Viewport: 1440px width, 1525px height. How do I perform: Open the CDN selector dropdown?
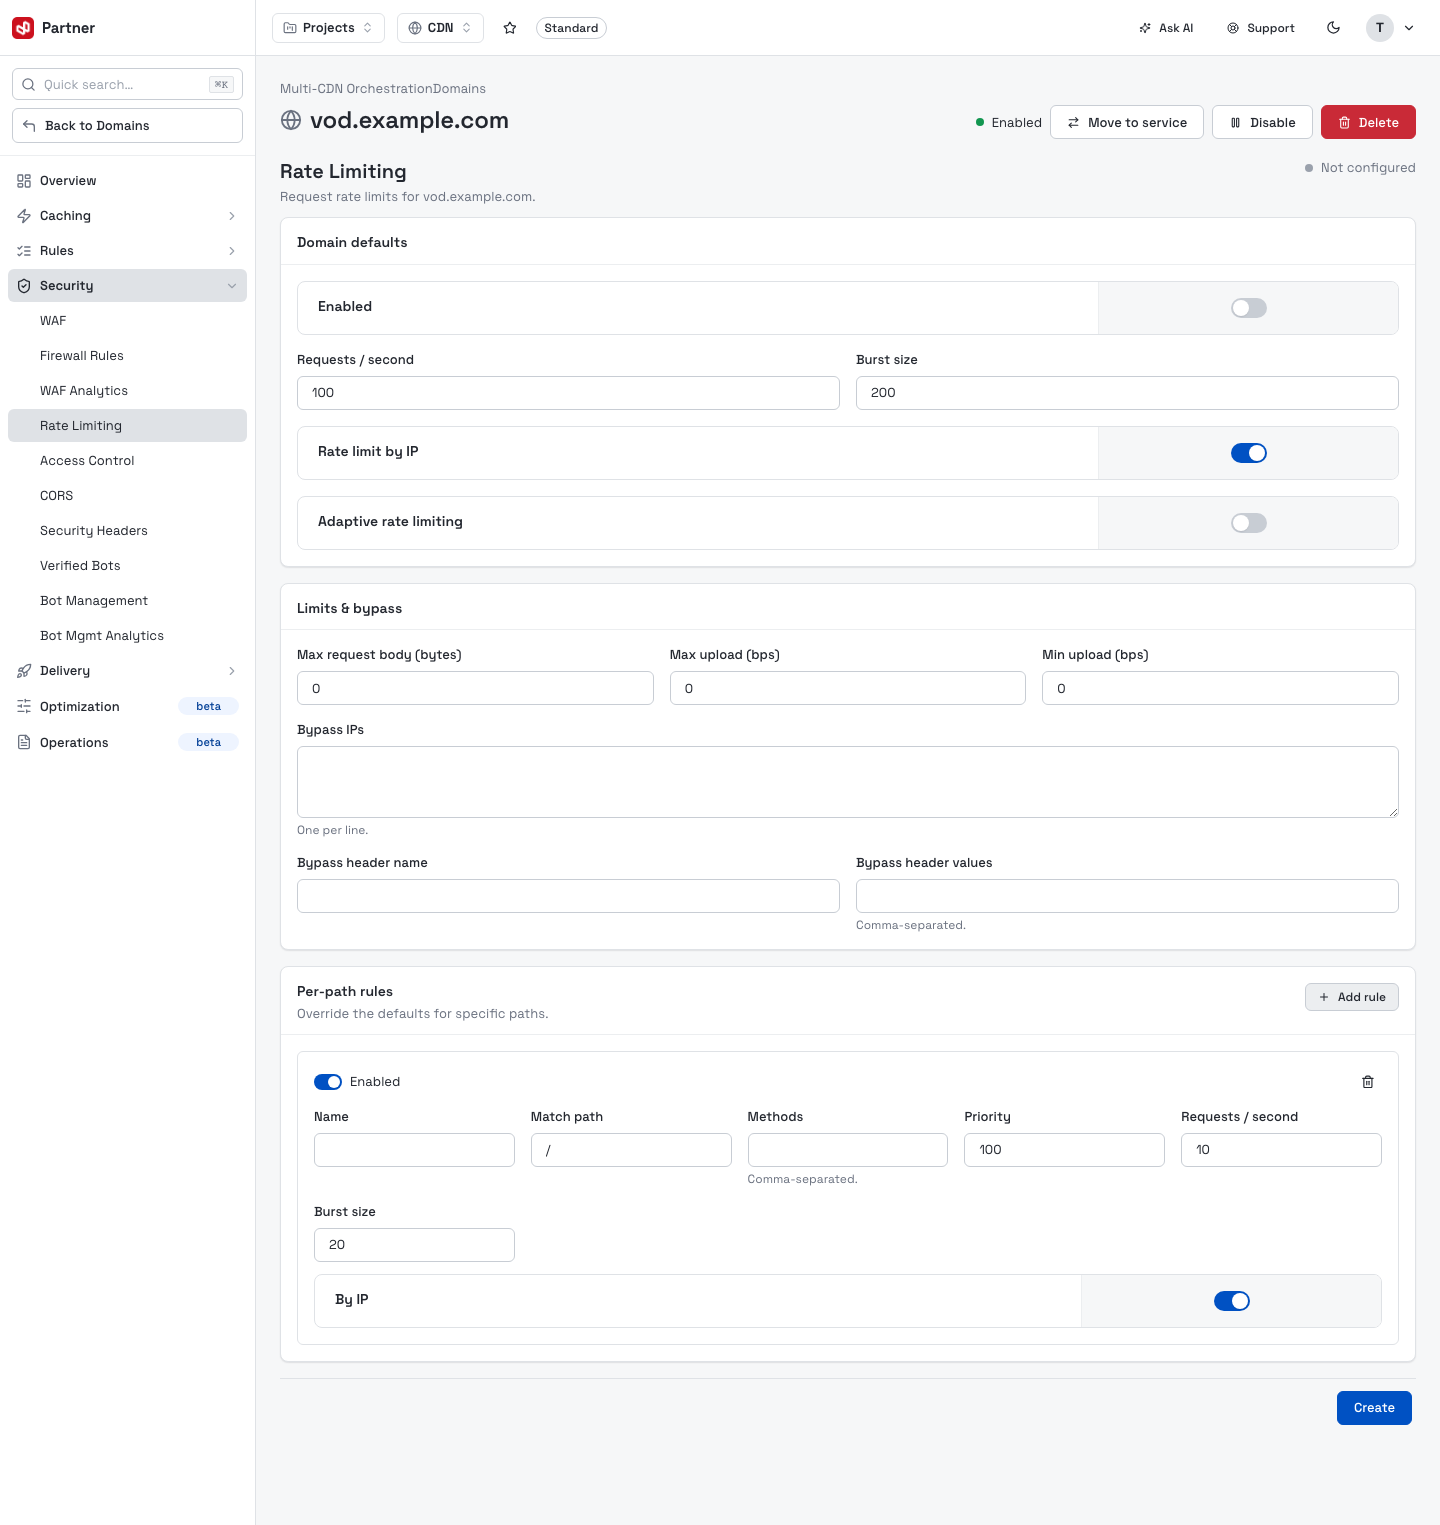coord(440,28)
